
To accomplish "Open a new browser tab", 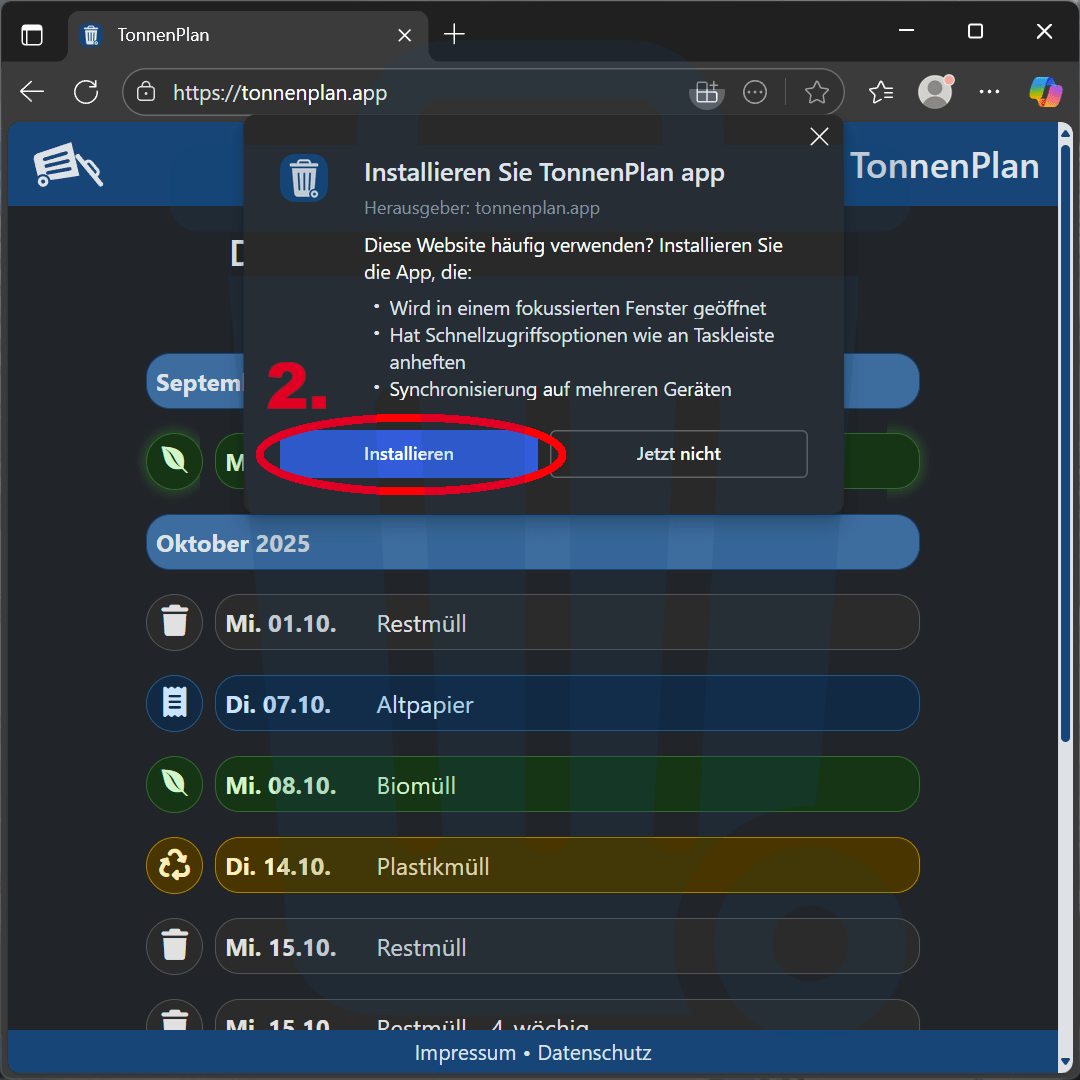I will [454, 35].
